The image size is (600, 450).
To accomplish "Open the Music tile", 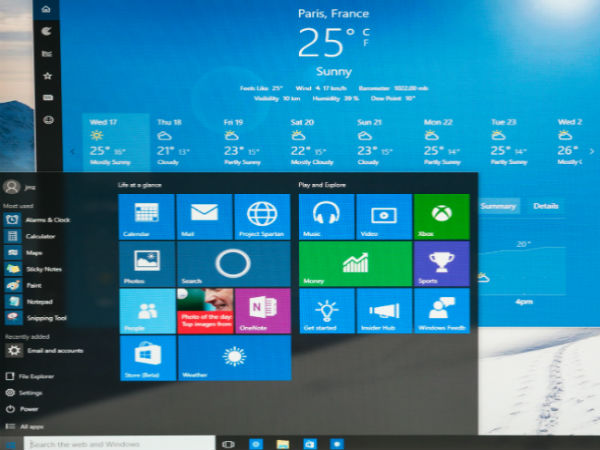I will click(x=326, y=216).
